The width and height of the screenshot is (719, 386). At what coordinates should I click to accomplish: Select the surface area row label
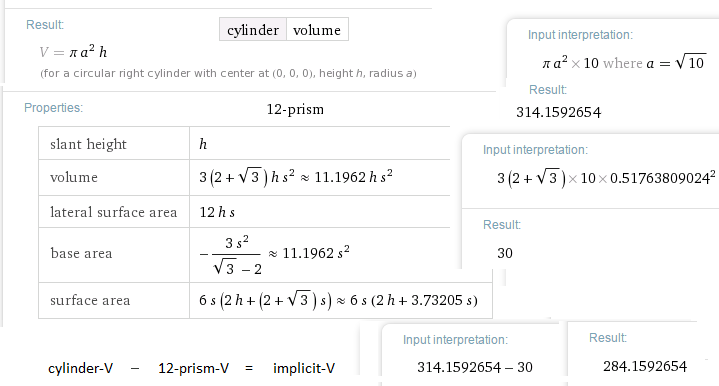click(90, 300)
